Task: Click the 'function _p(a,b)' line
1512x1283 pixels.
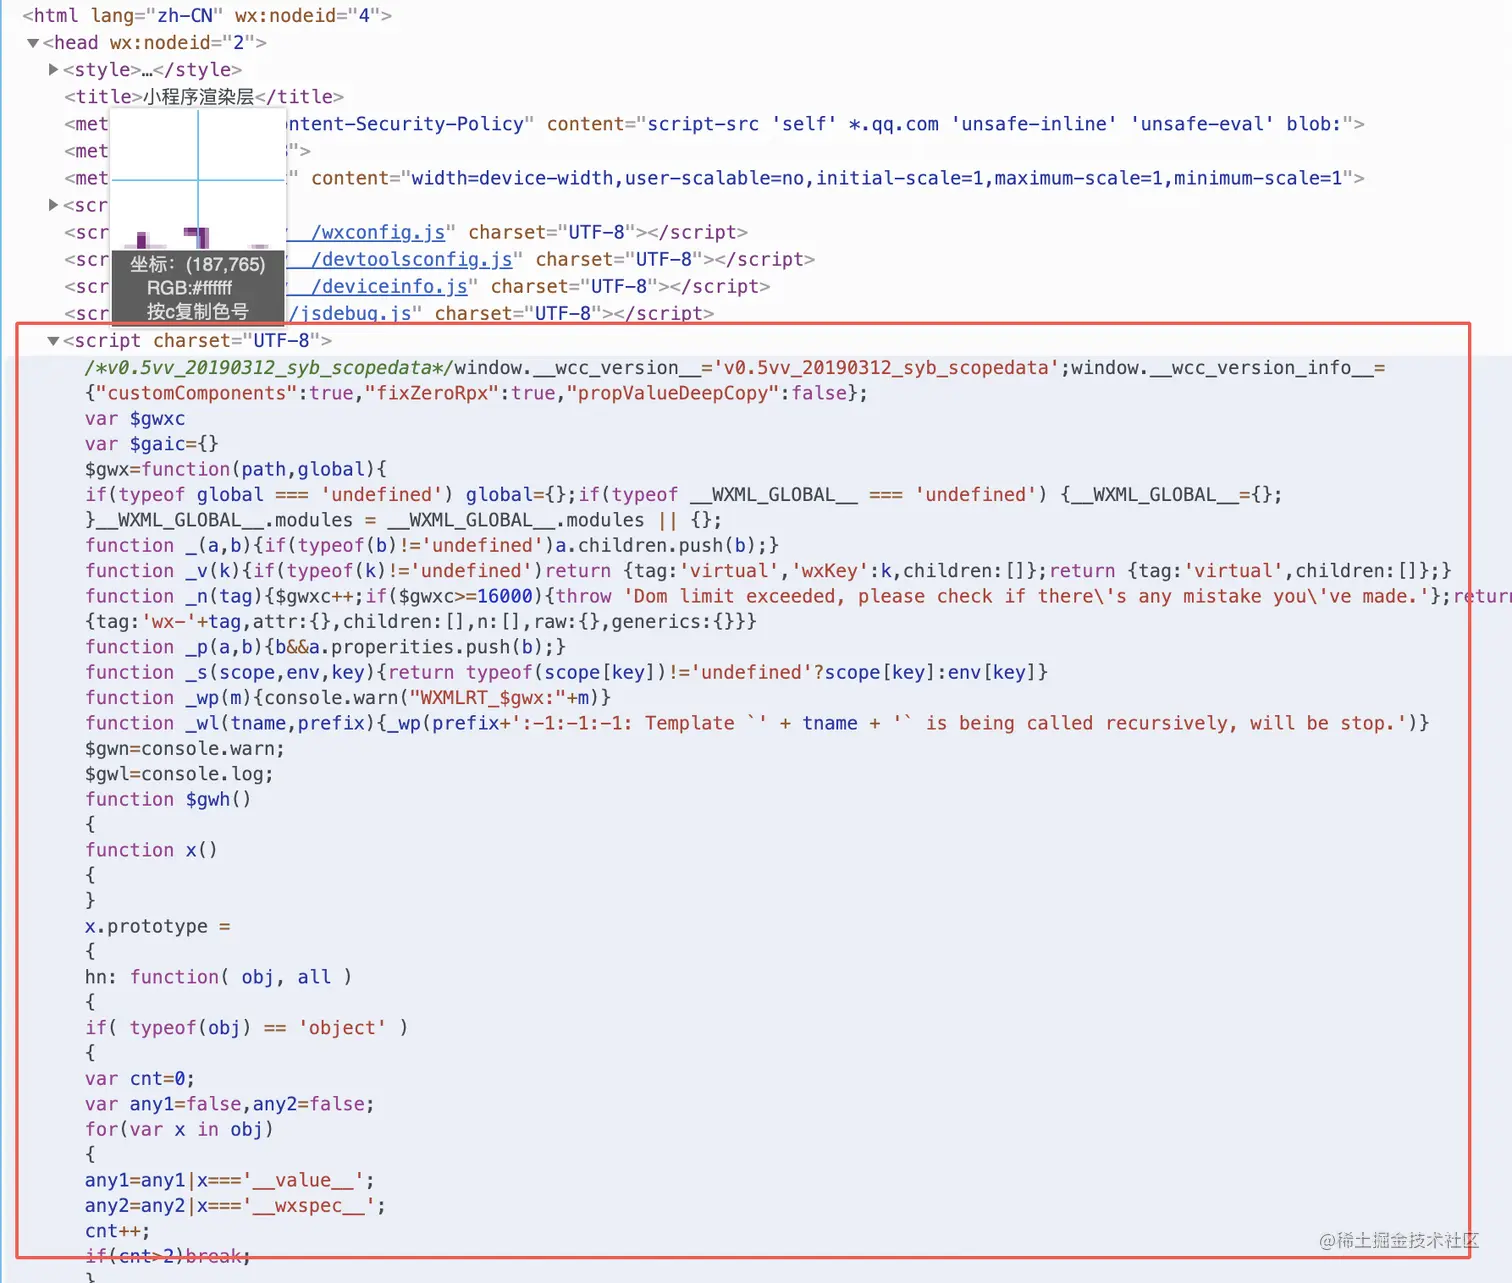Action: [x=326, y=647]
